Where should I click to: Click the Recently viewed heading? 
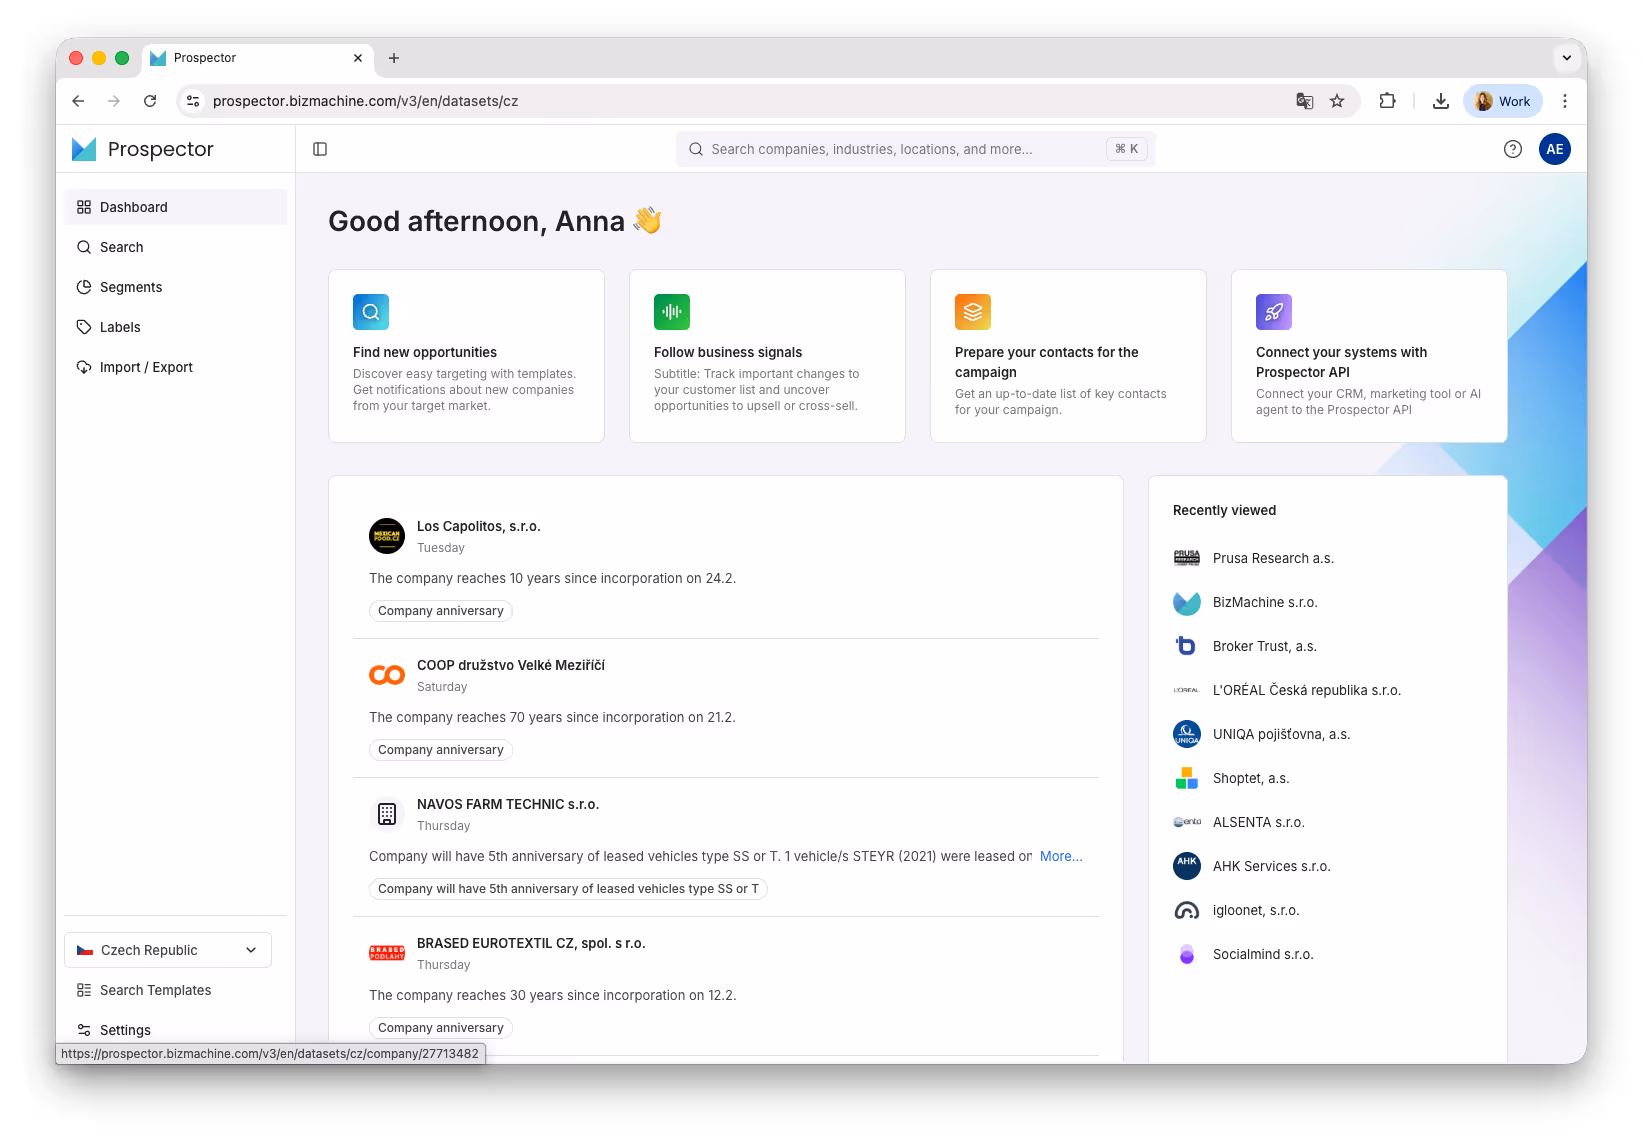pyautogui.click(x=1224, y=510)
